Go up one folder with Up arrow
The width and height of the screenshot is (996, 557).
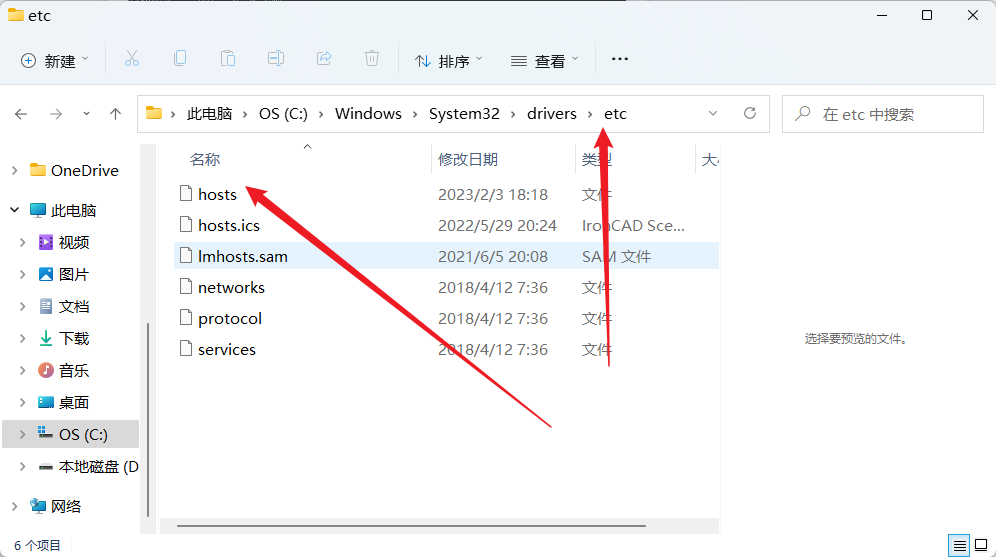pyautogui.click(x=116, y=114)
